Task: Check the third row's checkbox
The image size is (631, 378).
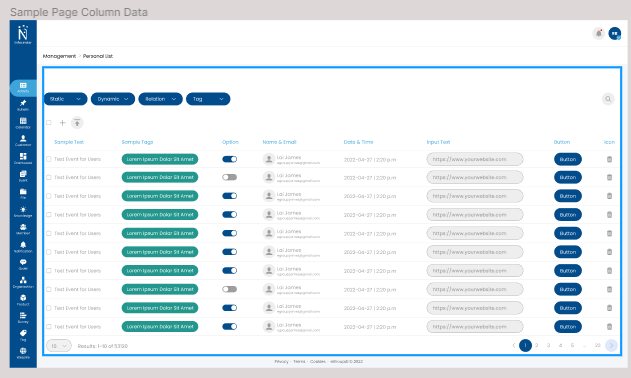Action: pos(49,196)
